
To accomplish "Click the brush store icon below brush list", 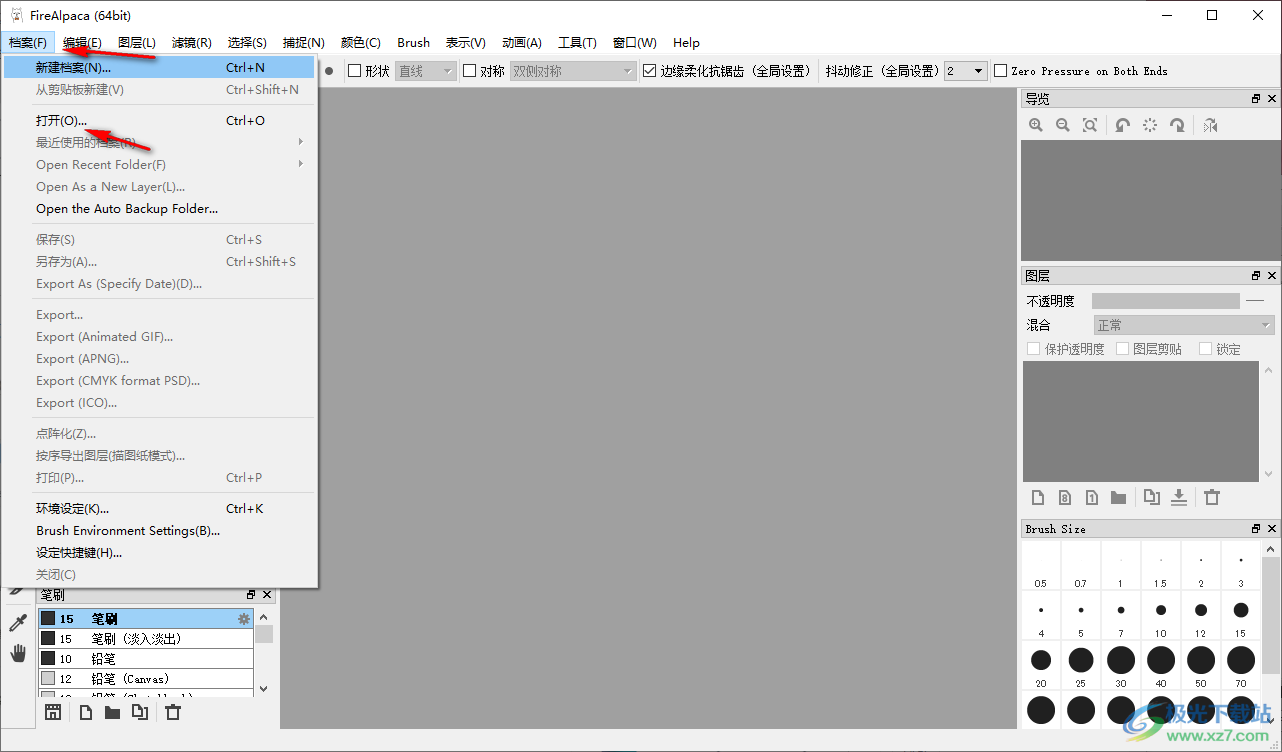I will pos(53,712).
